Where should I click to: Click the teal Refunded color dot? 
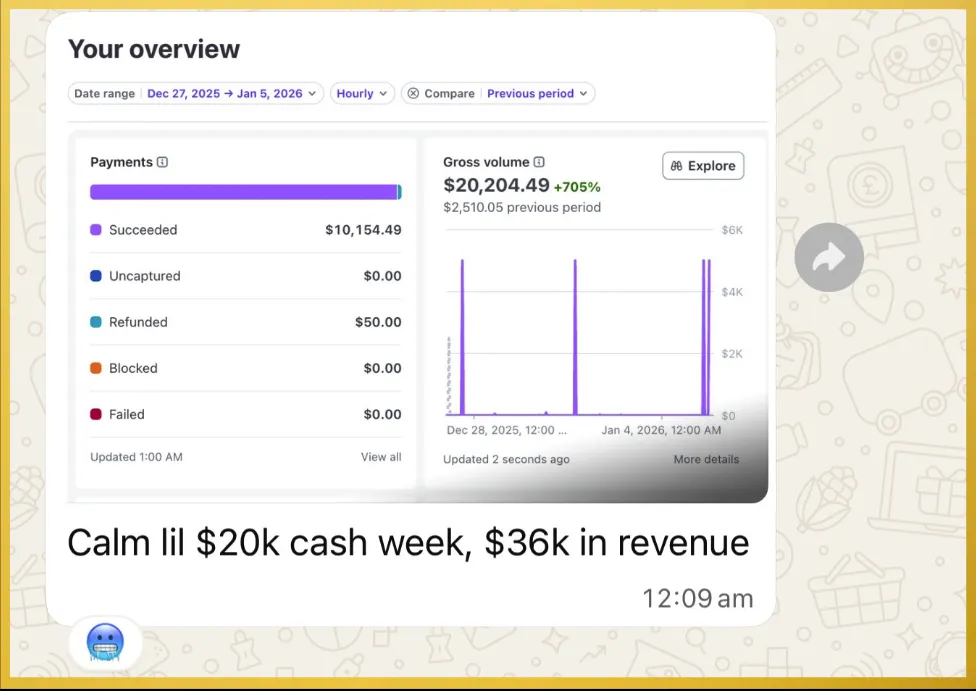[96, 322]
